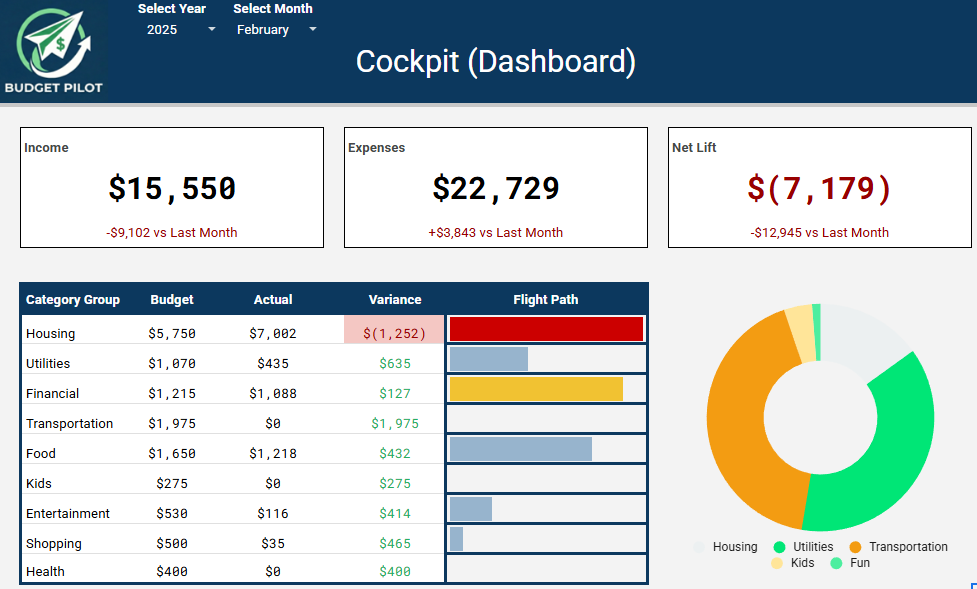Click Housing's red Flight Path bar

click(546, 328)
